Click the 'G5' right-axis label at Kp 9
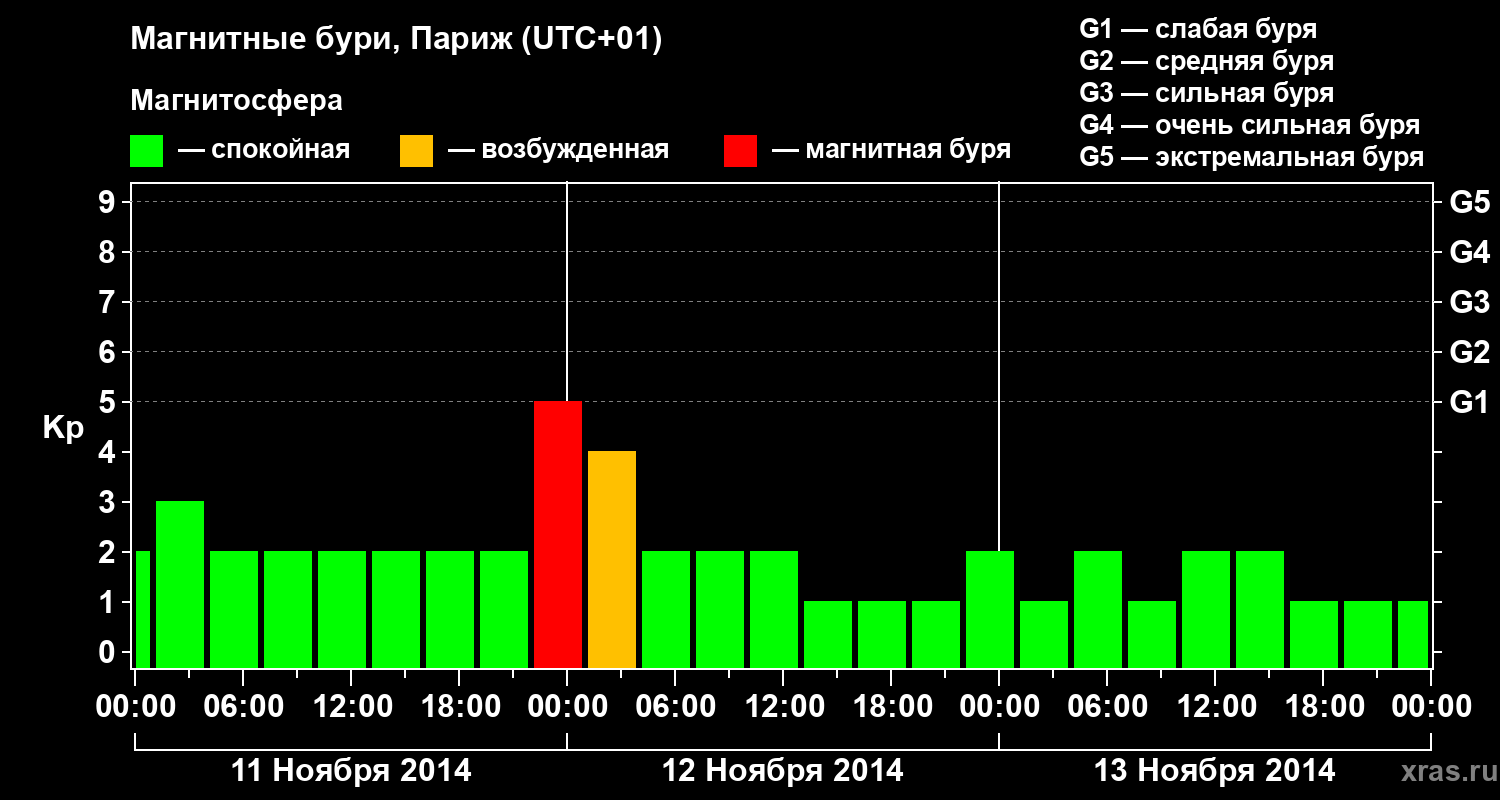The height and width of the screenshot is (800, 1500). [x=1470, y=202]
